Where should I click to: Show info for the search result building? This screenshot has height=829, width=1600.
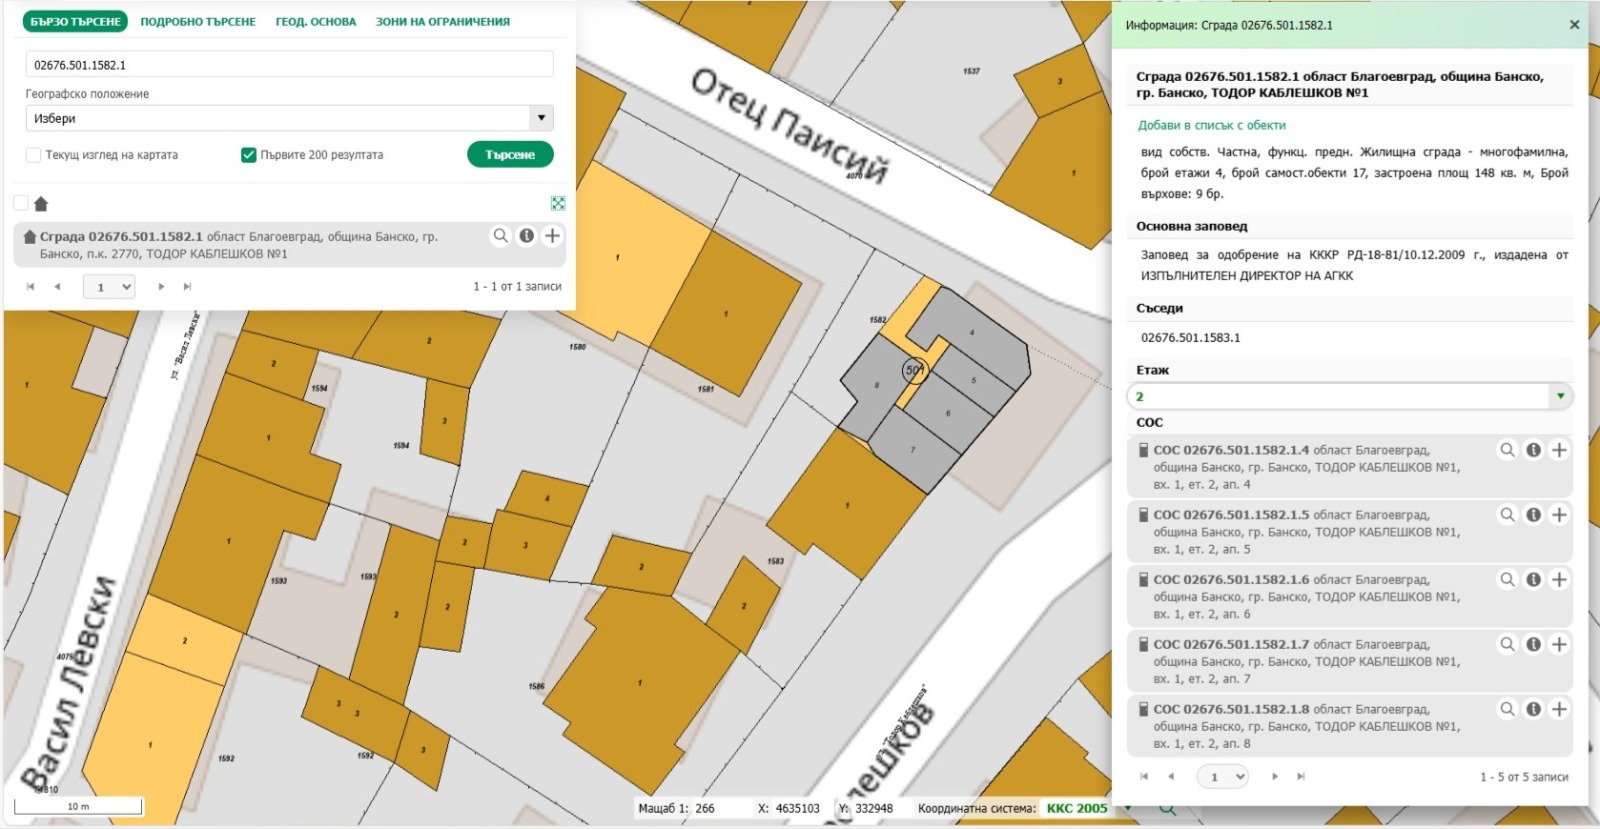click(x=527, y=236)
